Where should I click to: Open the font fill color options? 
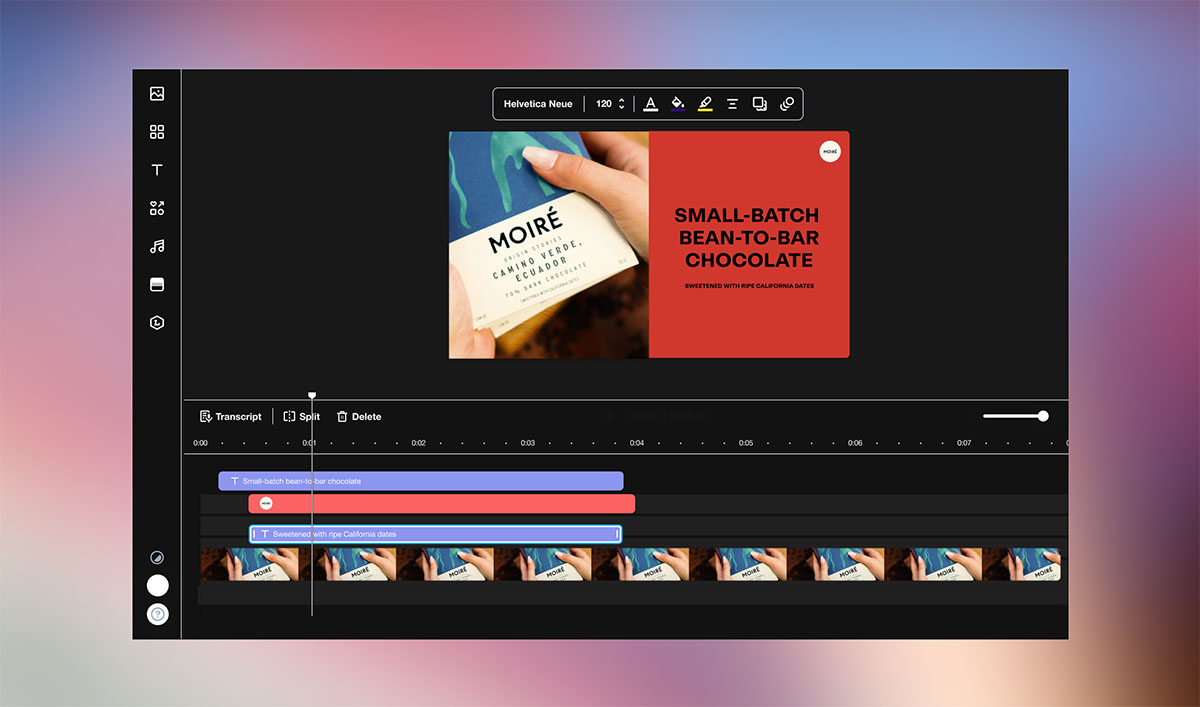tap(677, 103)
